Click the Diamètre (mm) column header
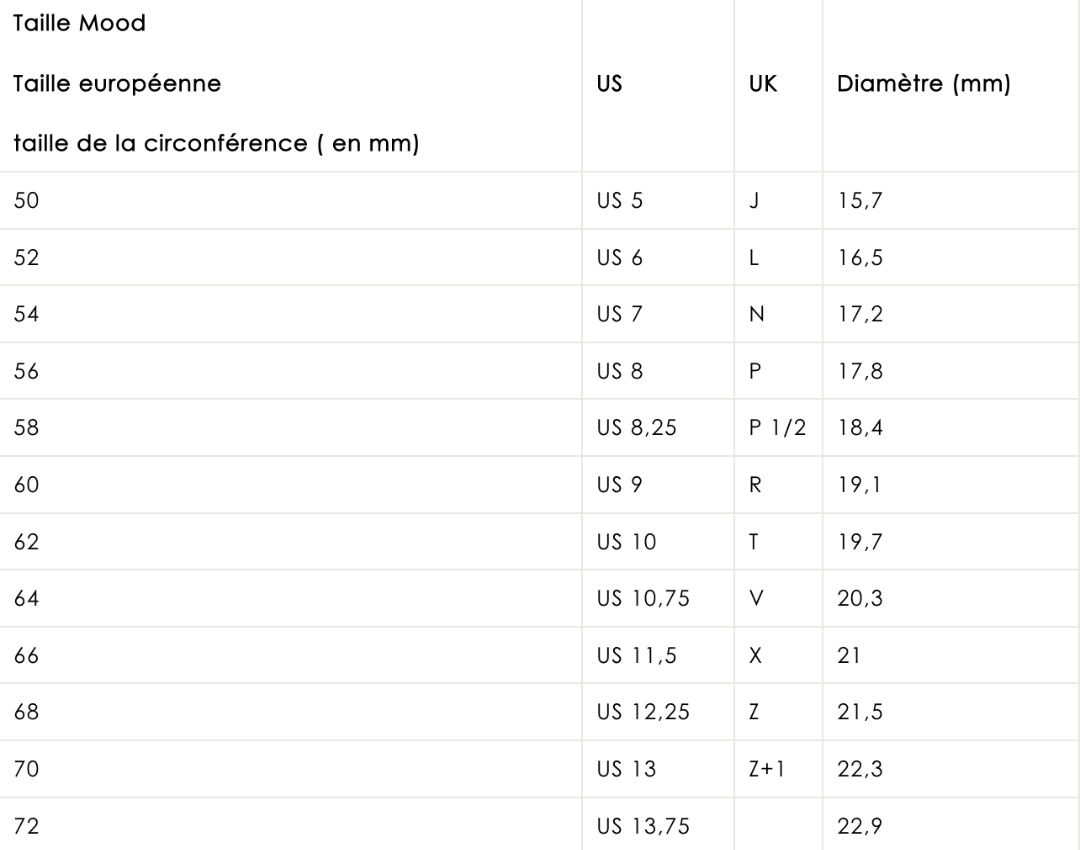Screen dimensions: 1080x850 tap(924, 84)
